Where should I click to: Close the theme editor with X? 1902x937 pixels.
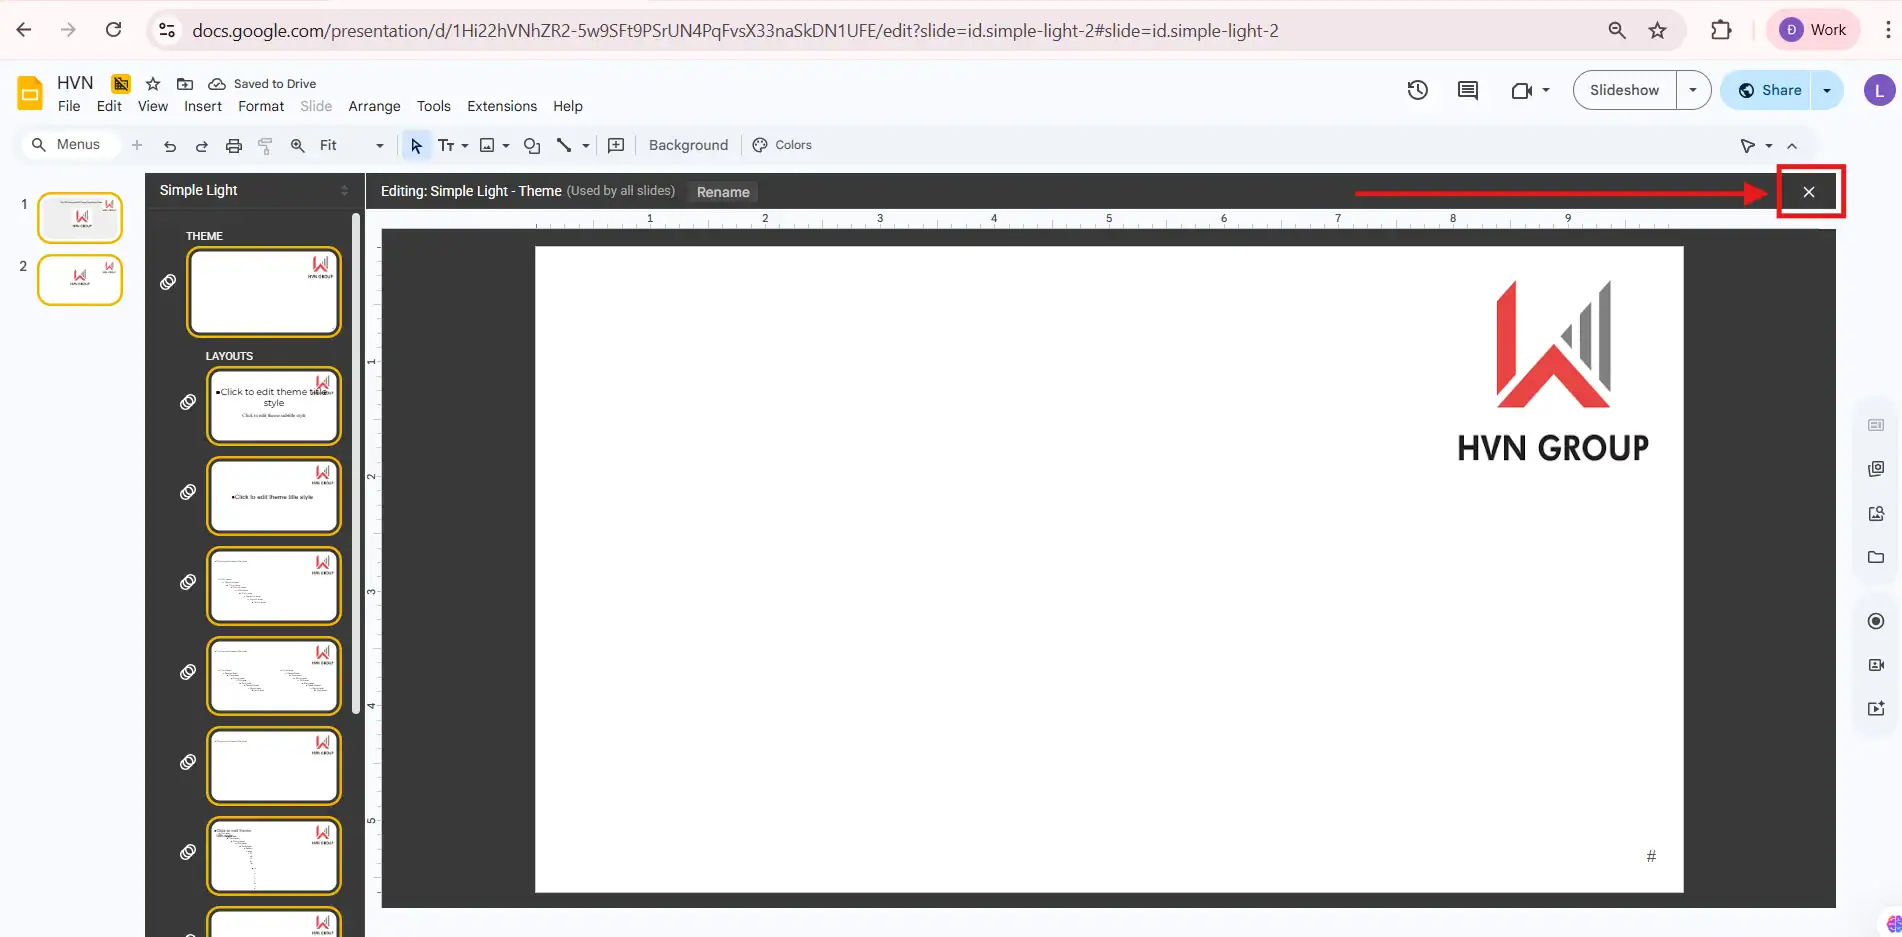[x=1809, y=192]
